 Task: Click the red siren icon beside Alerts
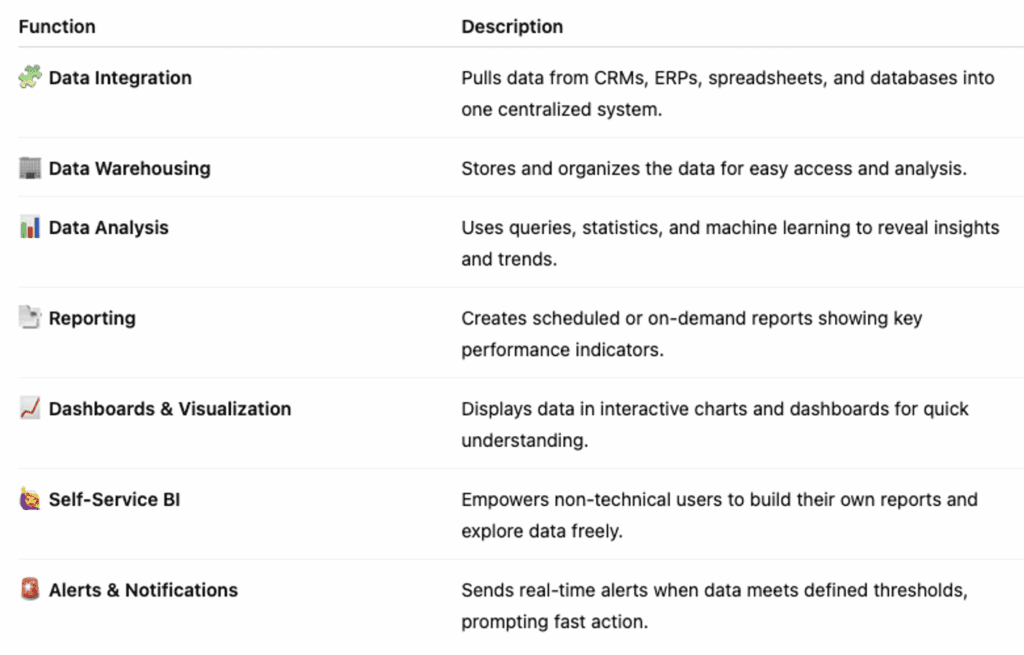(30, 590)
